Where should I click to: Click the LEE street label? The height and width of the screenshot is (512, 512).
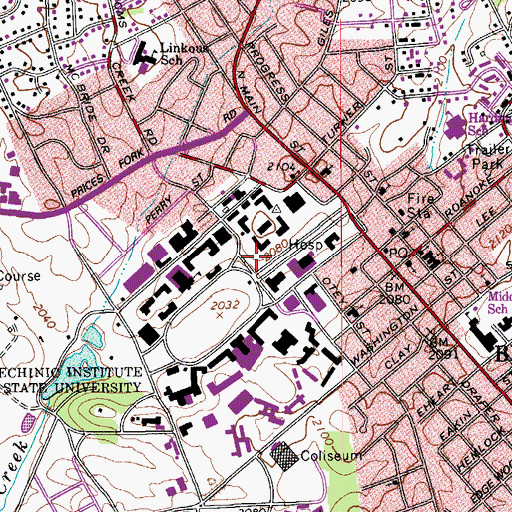point(487,217)
